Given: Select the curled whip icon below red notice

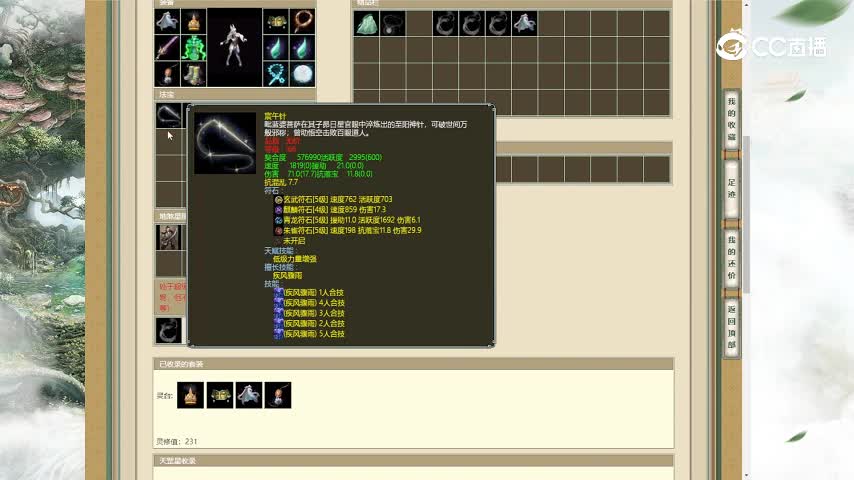Looking at the screenshot, I should [x=168, y=331].
